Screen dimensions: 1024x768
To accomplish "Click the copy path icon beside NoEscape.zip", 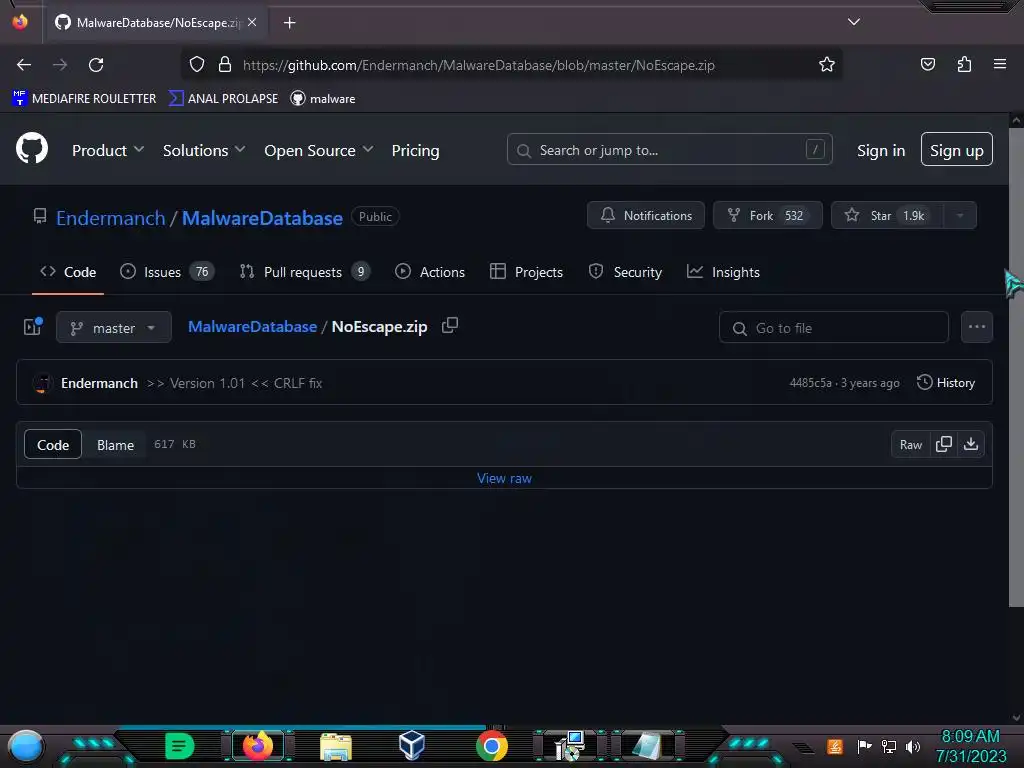I will coord(450,325).
